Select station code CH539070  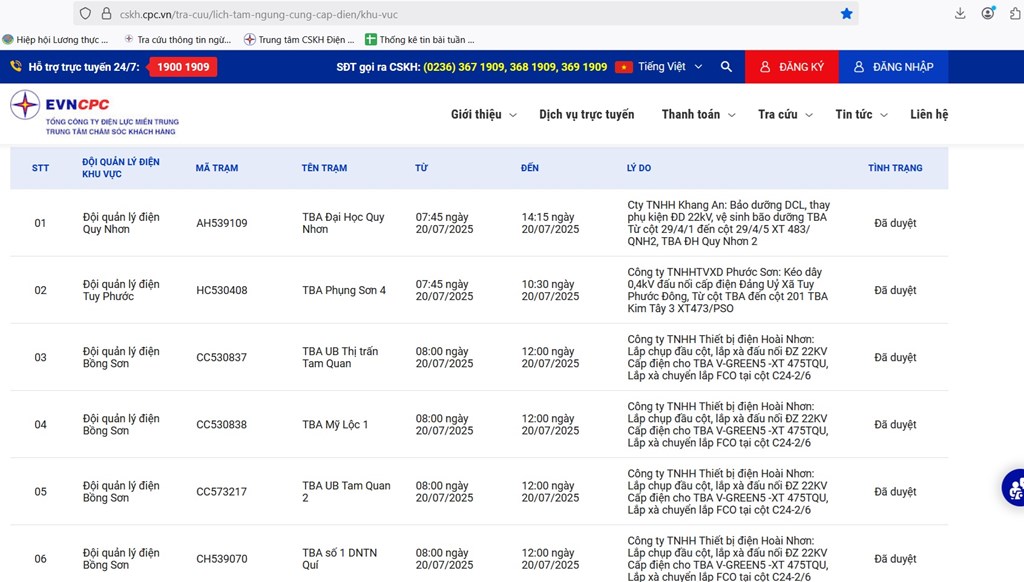click(222, 559)
